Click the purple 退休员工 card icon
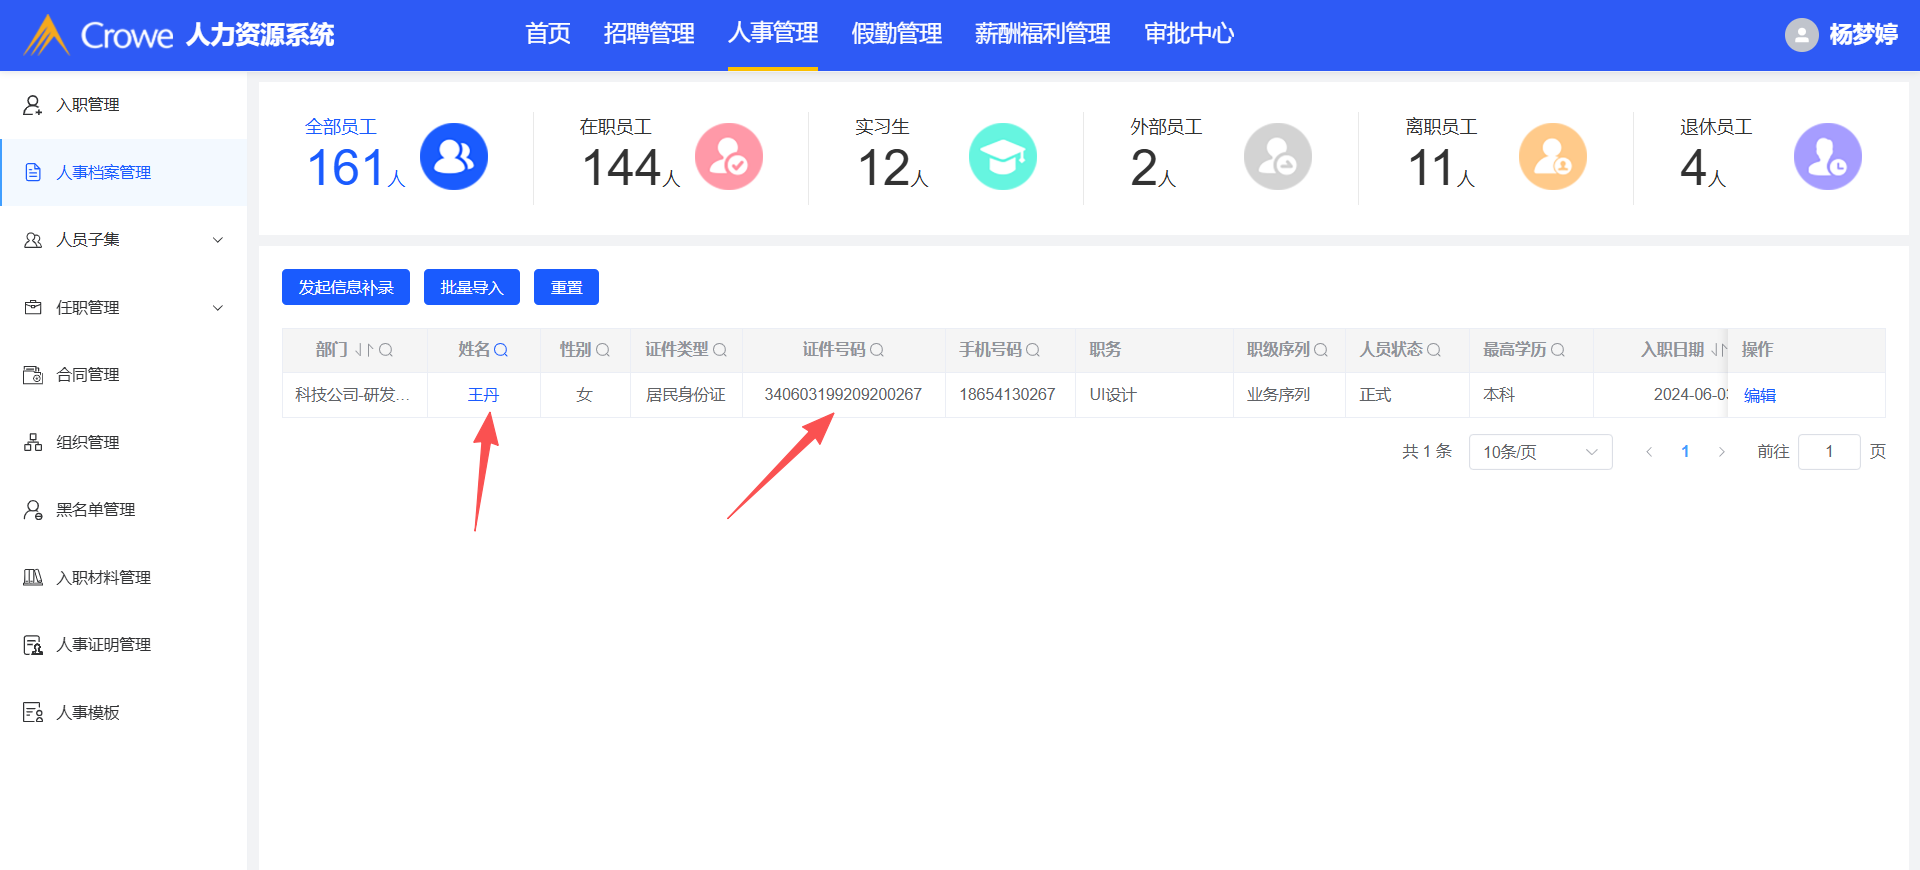1920x870 pixels. pos(1828,157)
